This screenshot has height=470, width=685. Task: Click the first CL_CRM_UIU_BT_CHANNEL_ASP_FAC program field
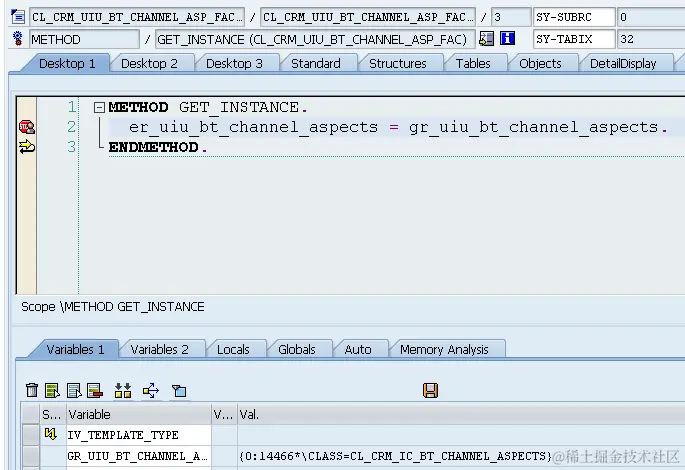pos(137,17)
